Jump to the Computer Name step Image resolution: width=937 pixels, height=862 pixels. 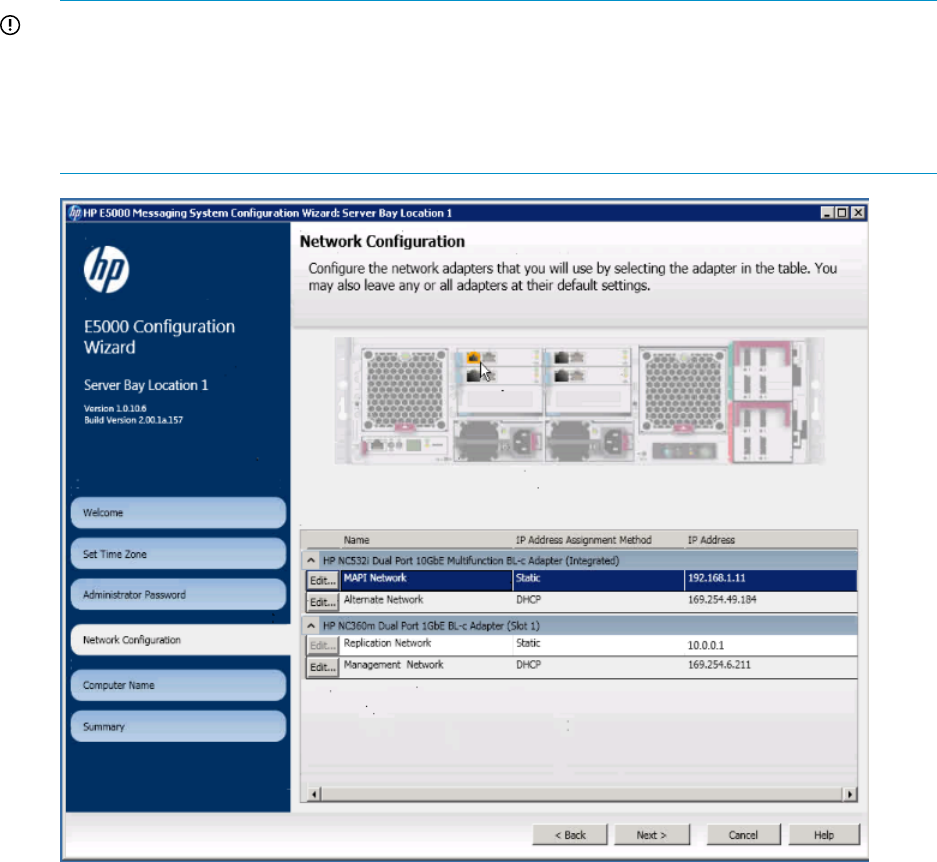[x=178, y=685]
